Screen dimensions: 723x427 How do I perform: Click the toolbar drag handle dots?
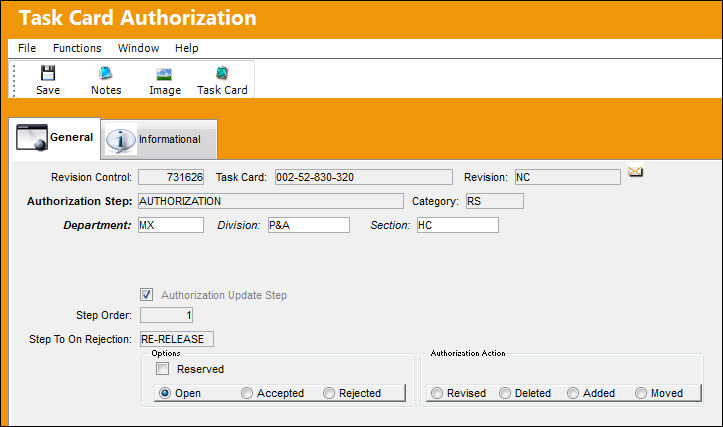tap(14, 80)
